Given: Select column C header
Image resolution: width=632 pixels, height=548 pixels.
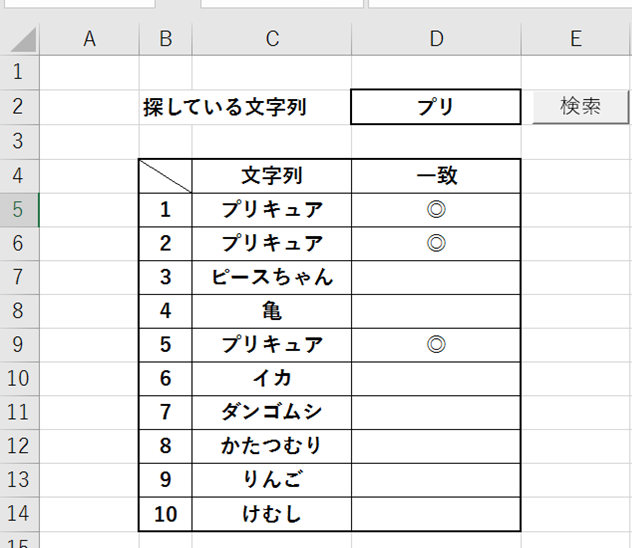Looking at the screenshot, I should [272, 39].
